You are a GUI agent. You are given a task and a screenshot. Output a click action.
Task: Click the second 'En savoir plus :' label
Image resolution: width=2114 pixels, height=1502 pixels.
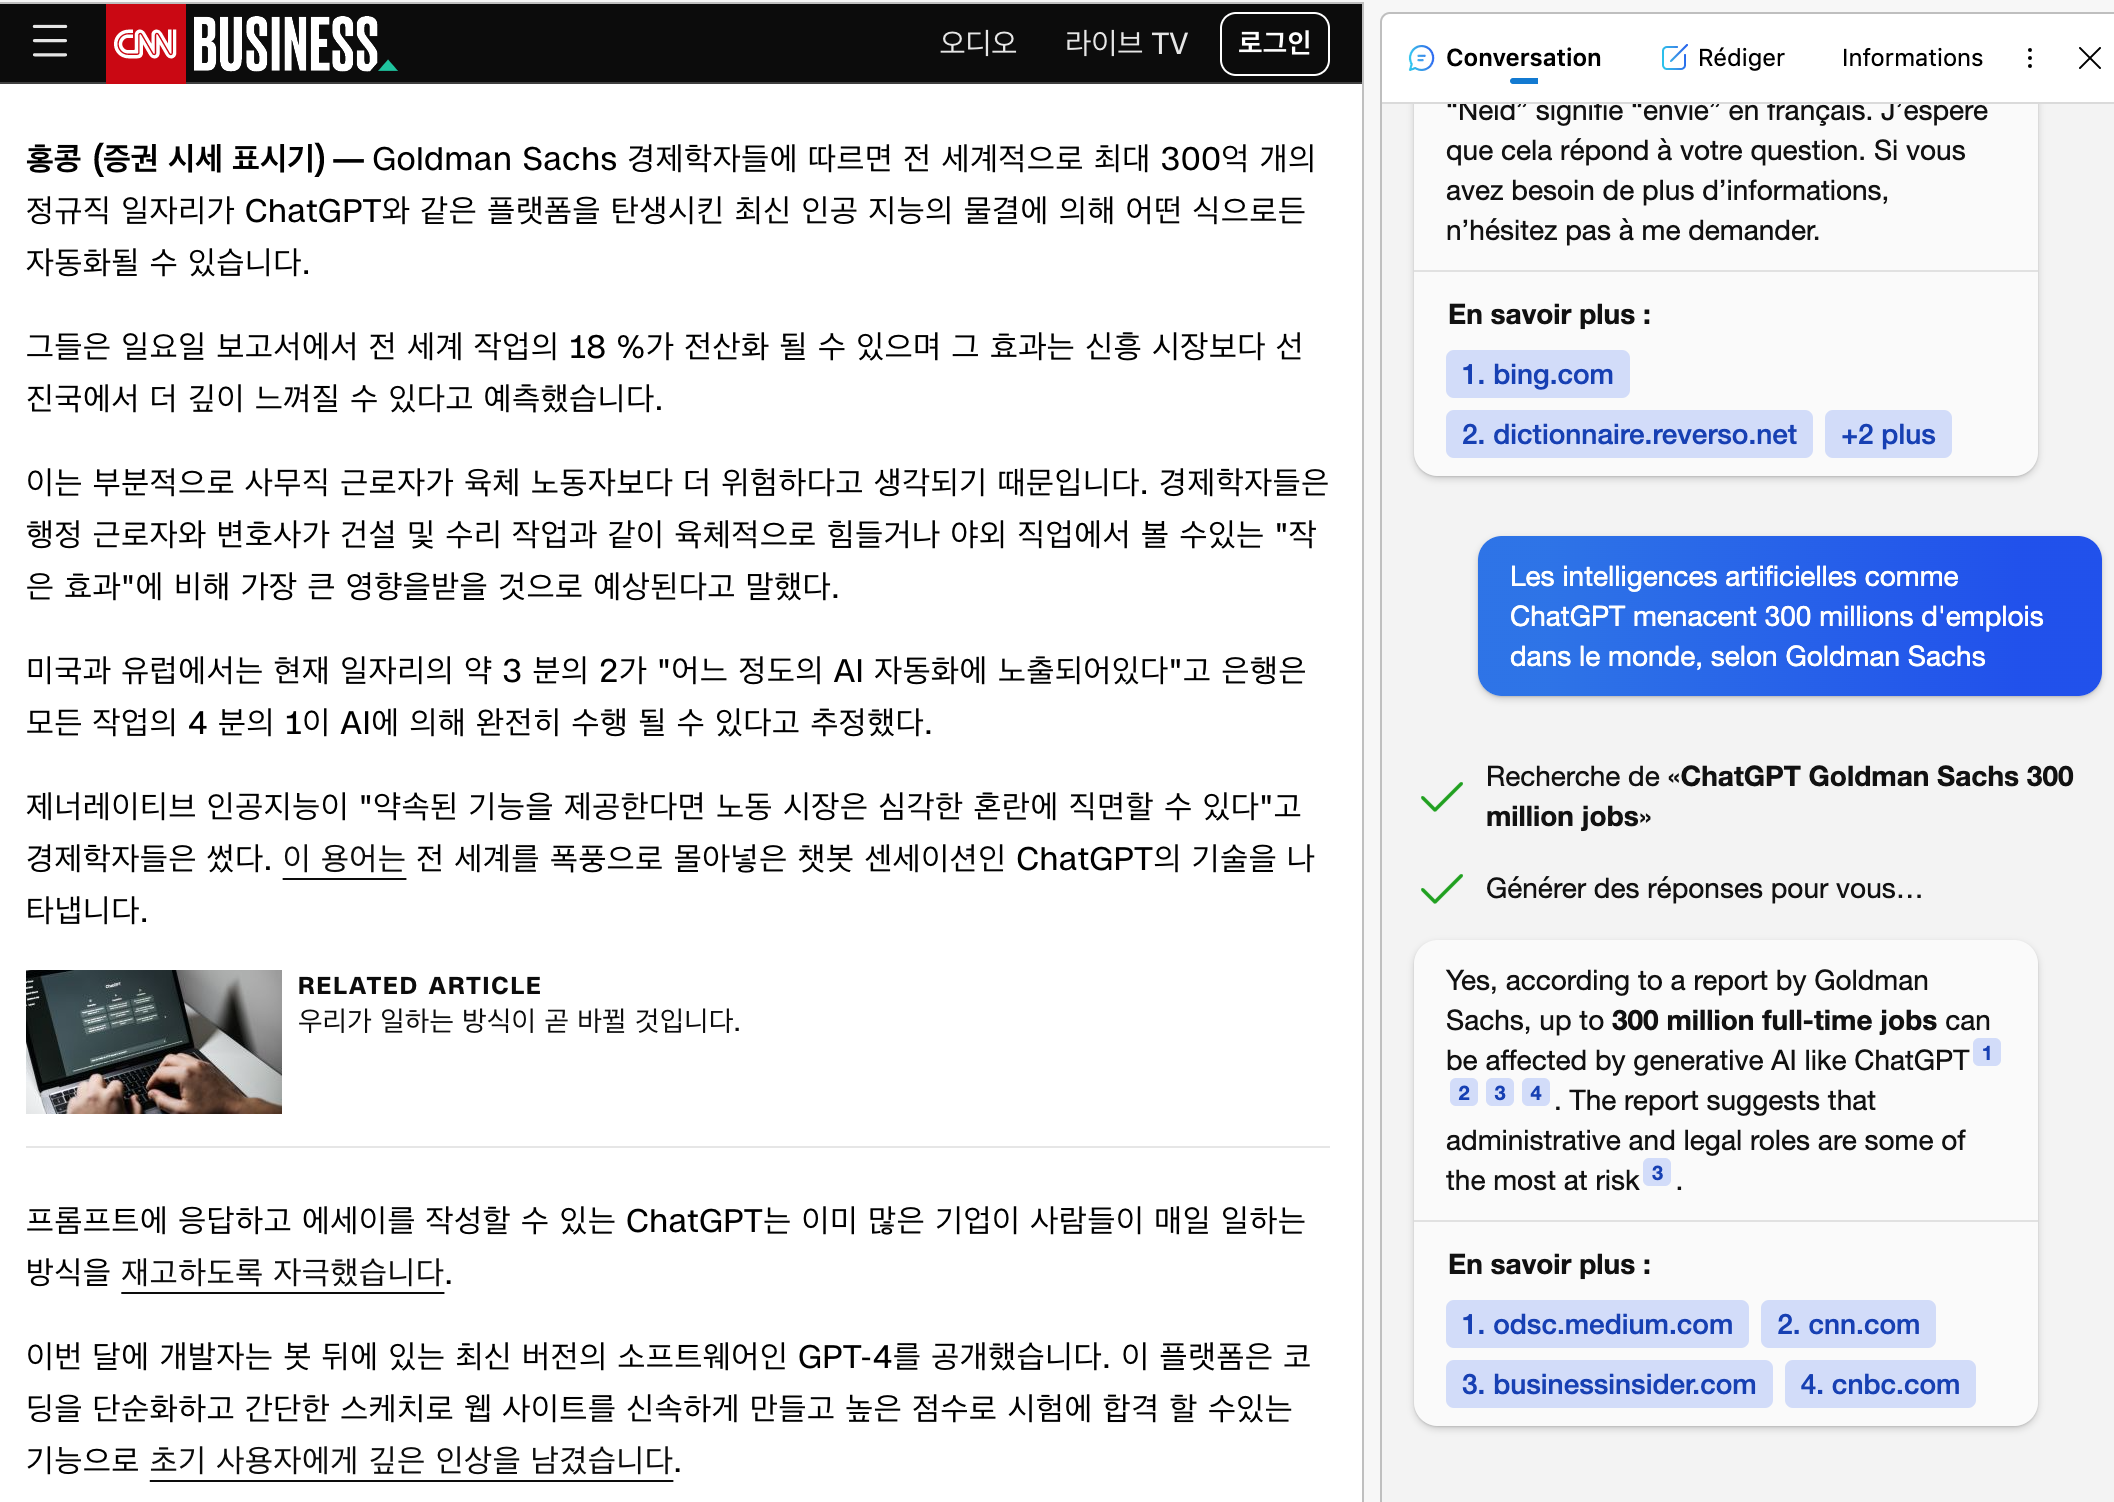tap(1549, 1264)
